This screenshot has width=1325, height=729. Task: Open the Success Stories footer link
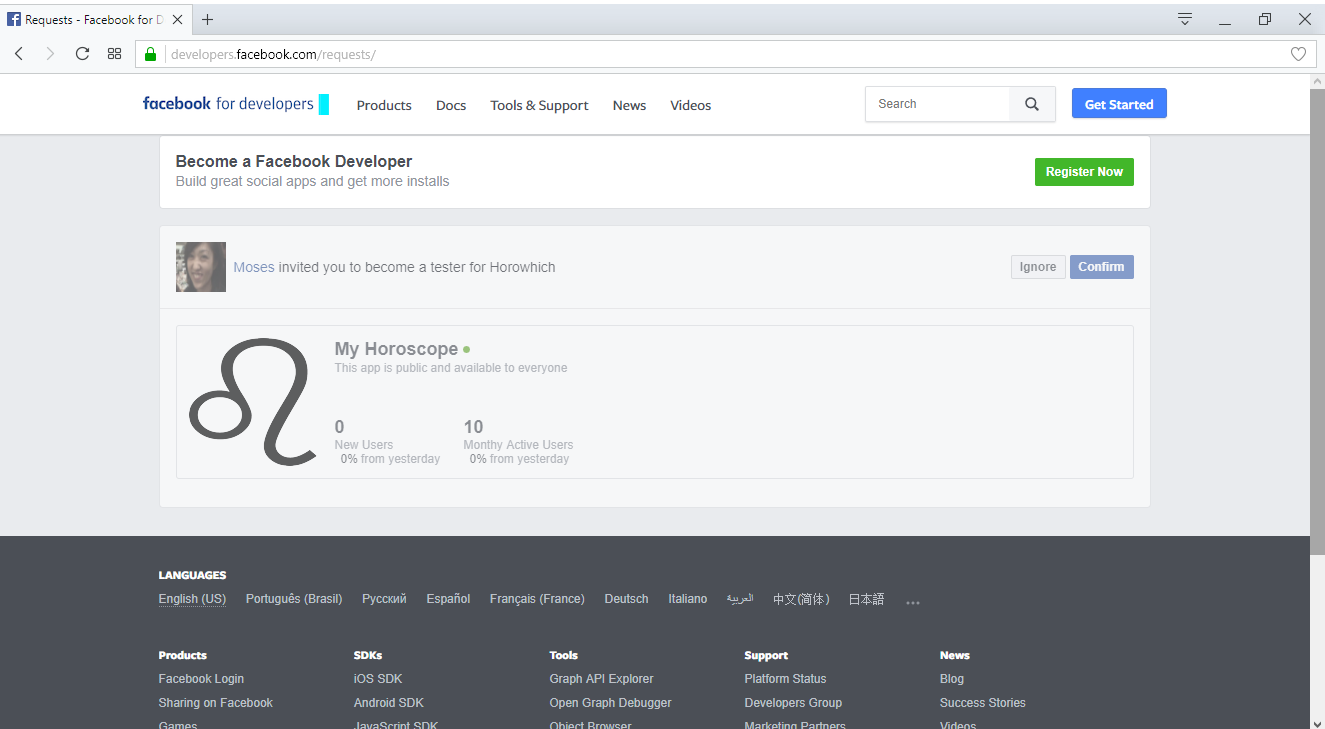pos(983,703)
